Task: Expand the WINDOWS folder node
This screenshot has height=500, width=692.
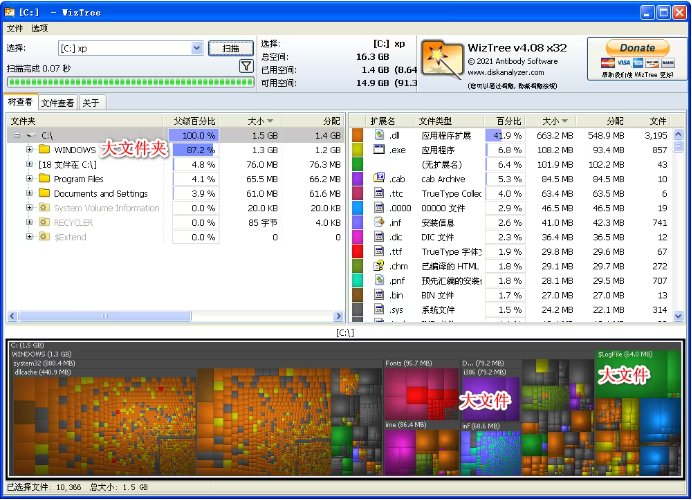Action: tap(29, 150)
